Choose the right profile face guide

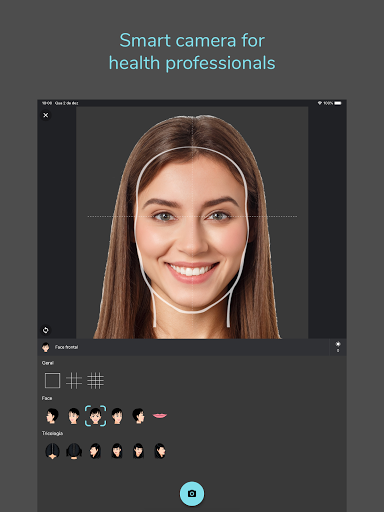click(138, 416)
